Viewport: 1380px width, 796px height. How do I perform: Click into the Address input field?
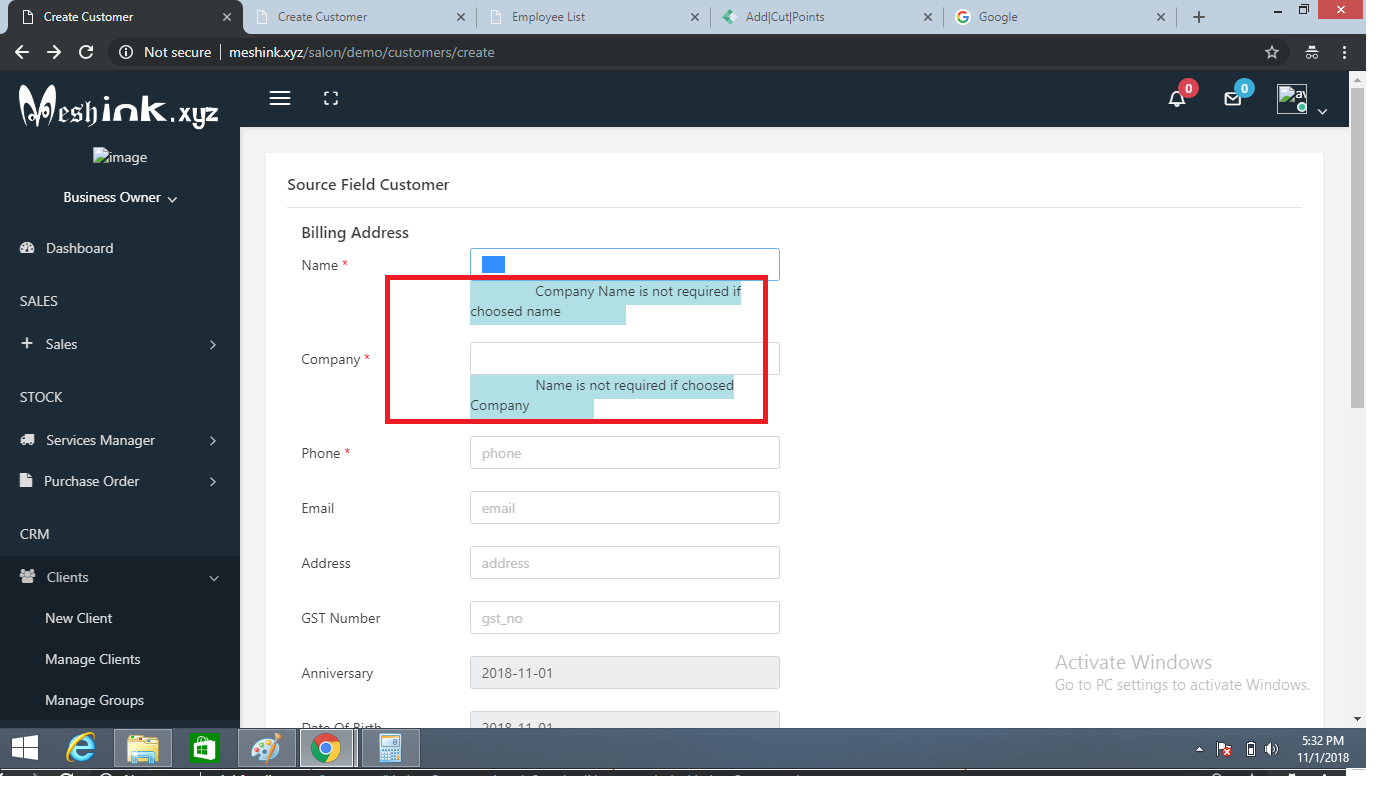pos(625,563)
